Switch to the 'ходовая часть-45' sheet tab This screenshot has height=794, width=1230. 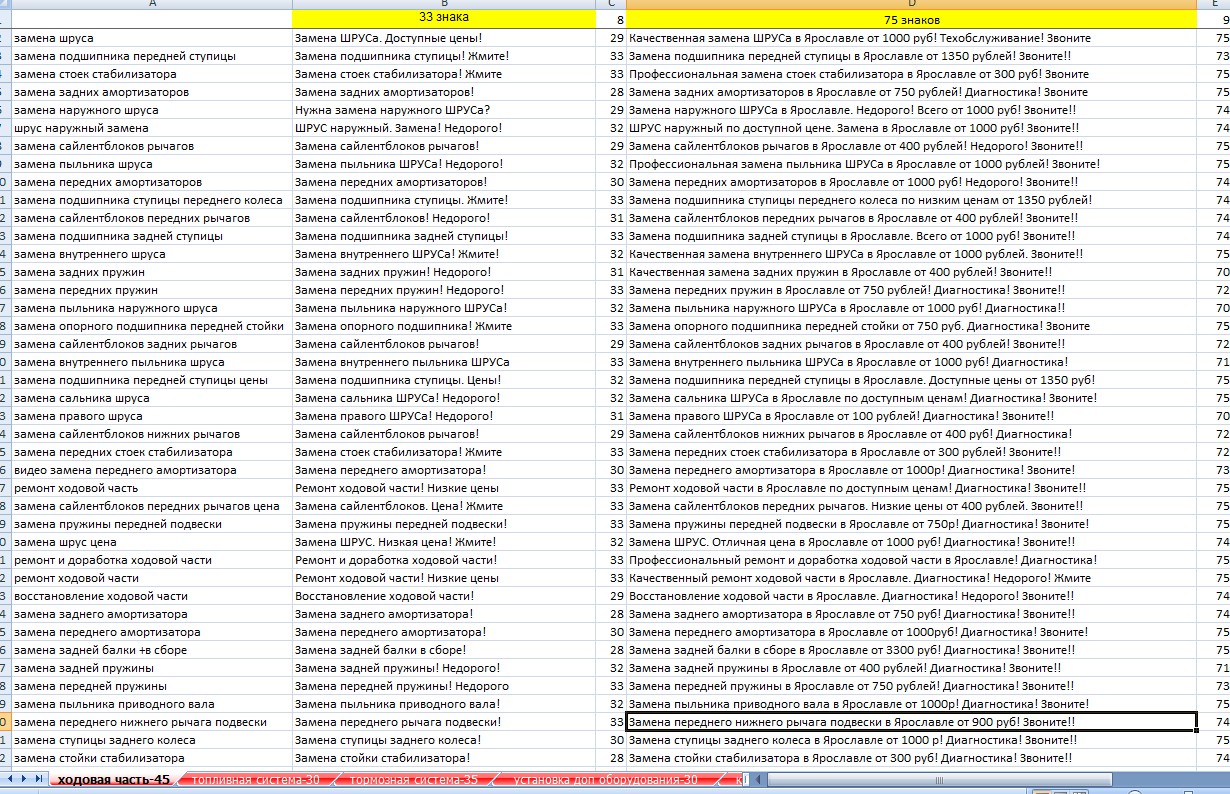113,779
